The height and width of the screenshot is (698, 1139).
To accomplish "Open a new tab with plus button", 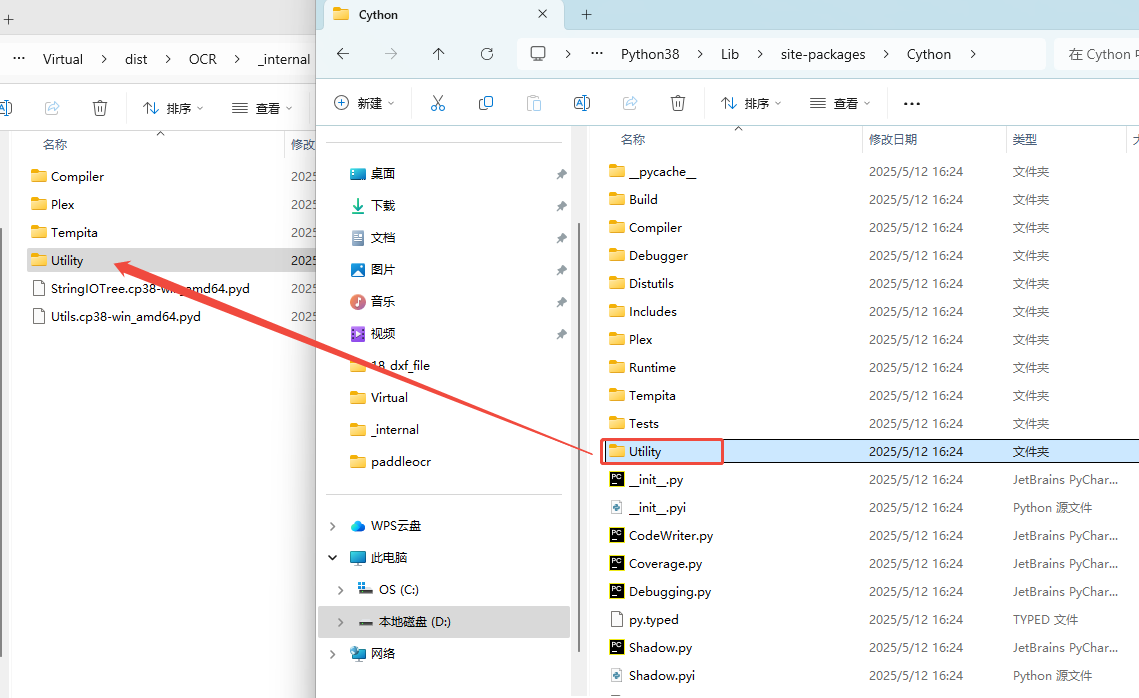I will click(586, 15).
